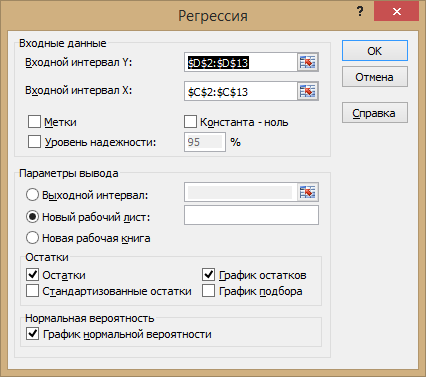Toggle the Константа - ноль checkbox

click(x=190, y=122)
